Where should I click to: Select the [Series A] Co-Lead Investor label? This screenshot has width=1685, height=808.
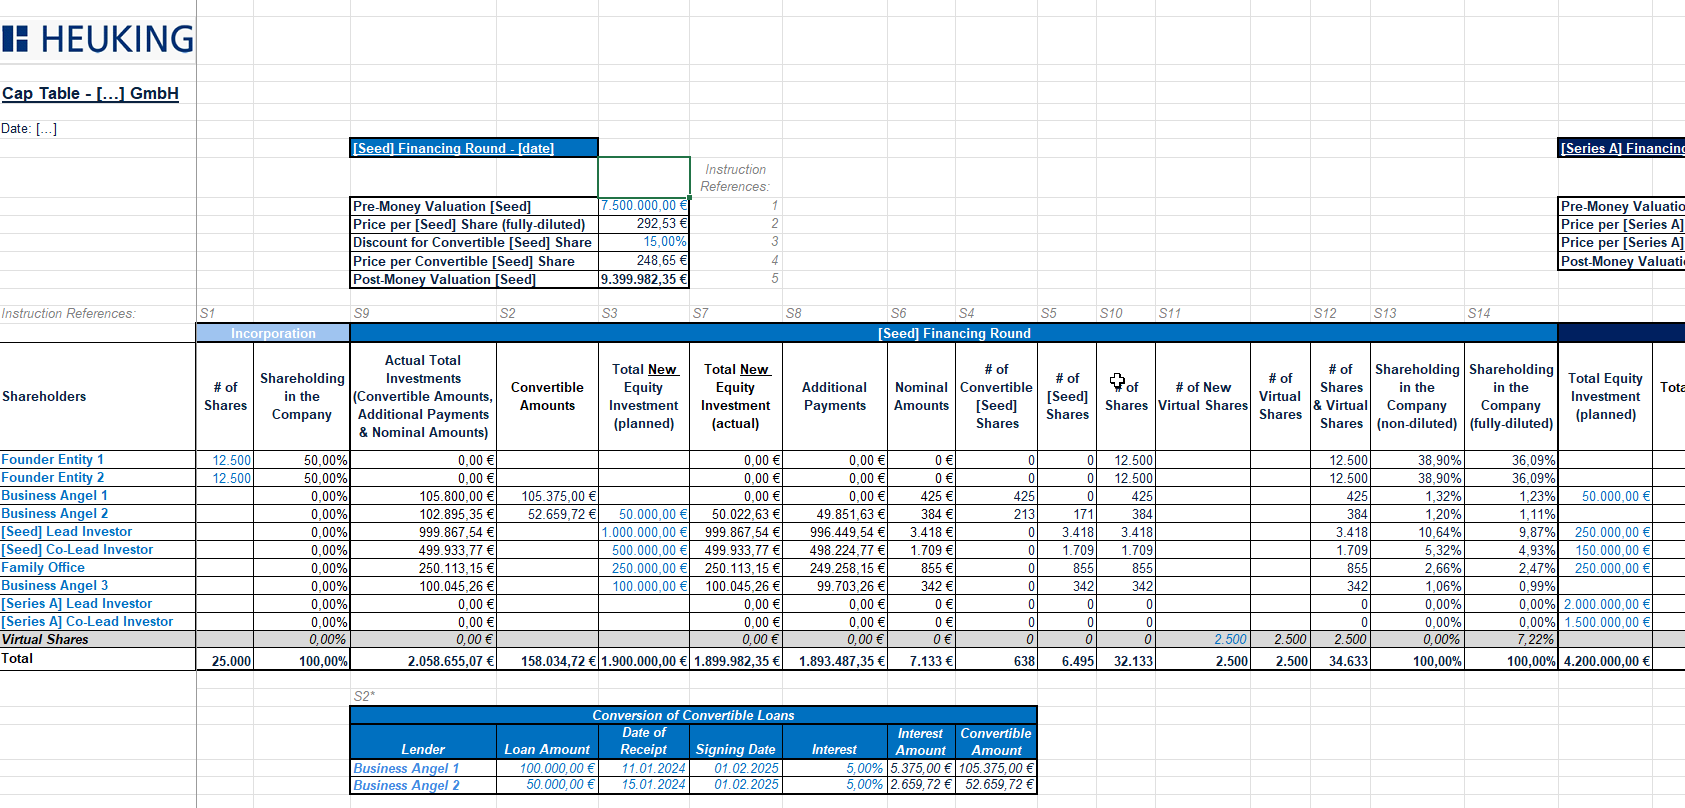(87, 622)
